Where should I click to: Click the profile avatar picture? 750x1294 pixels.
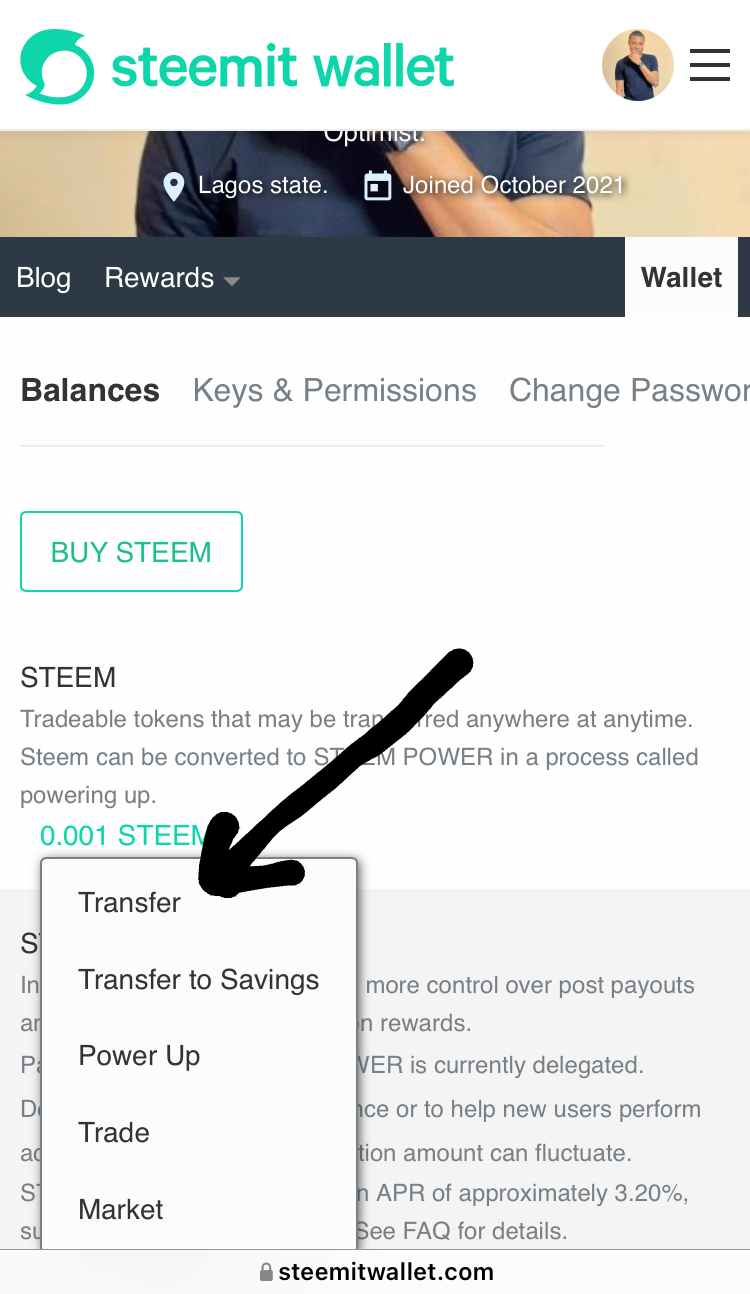coord(637,66)
